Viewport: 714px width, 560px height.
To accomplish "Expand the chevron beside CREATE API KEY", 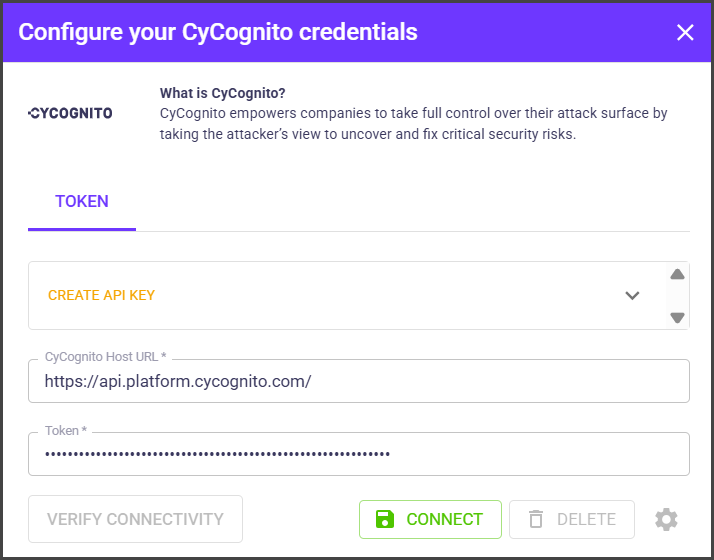I will (x=632, y=295).
